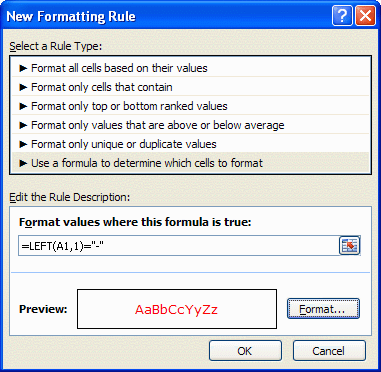Image resolution: width=381 pixels, height=372 pixels.
Task: Cancel the new formatting rule
Action: coord(329,351)
